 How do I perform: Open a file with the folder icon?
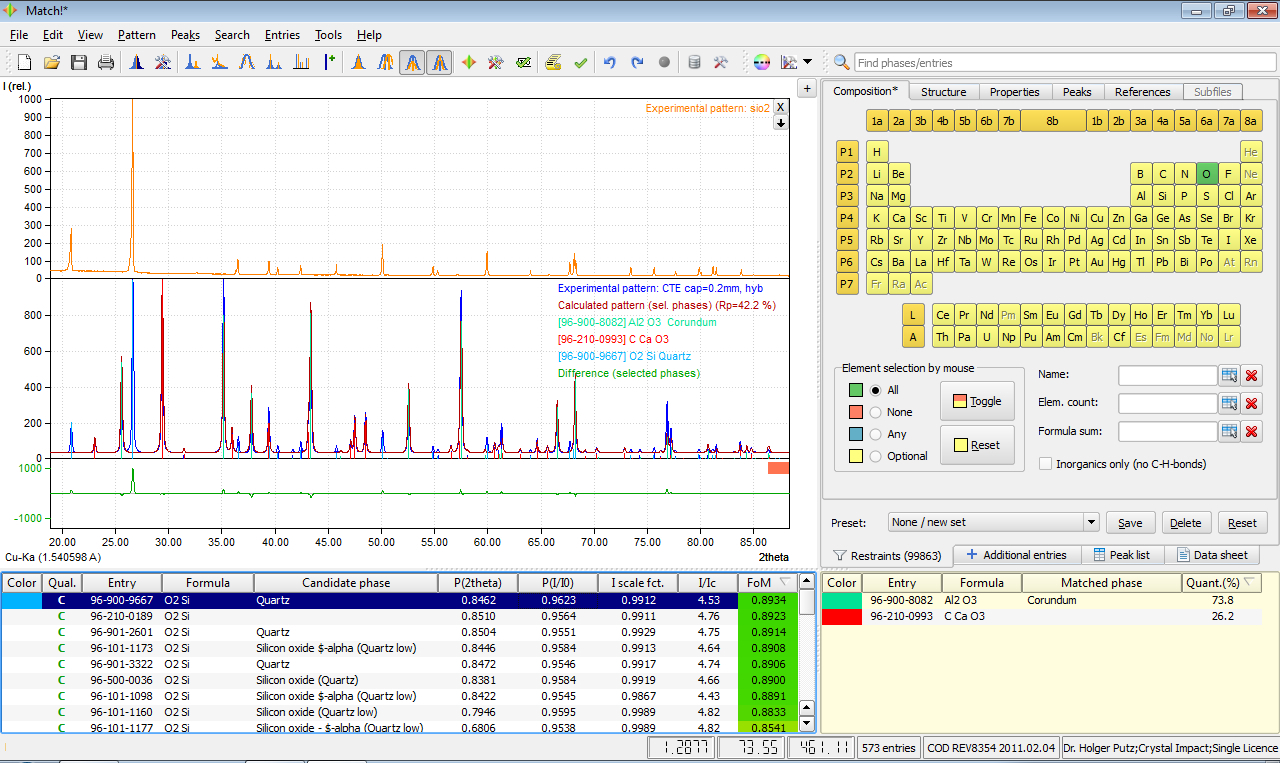coord(52,63)
